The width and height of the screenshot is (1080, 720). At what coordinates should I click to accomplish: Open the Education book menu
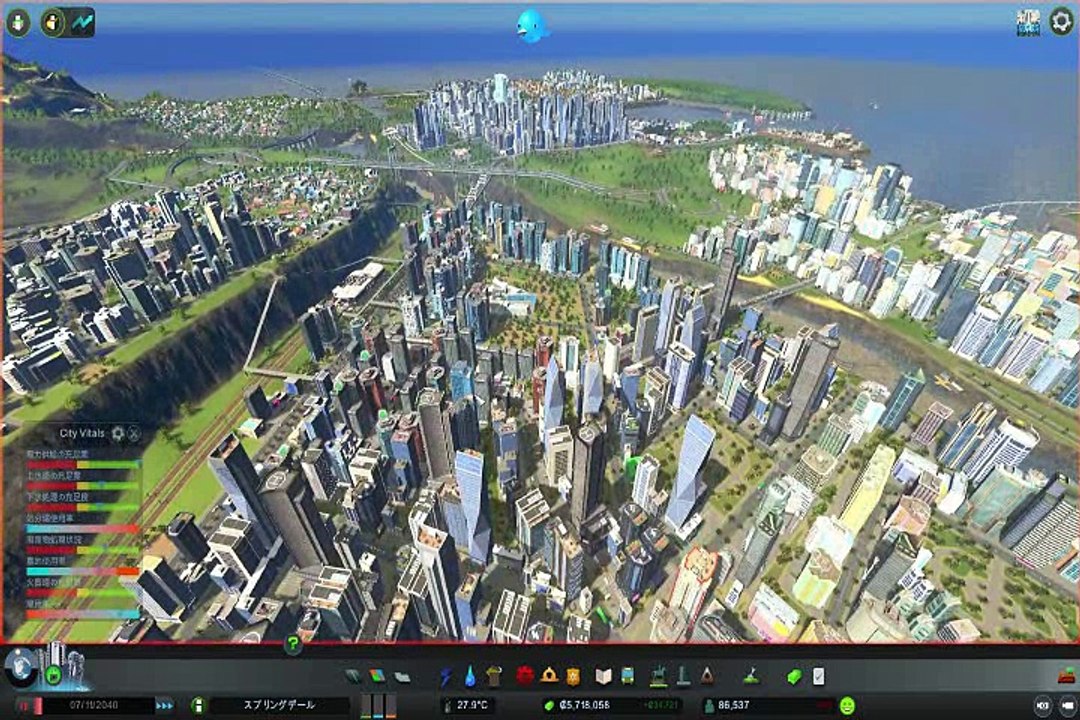click(x=603, y=676)
